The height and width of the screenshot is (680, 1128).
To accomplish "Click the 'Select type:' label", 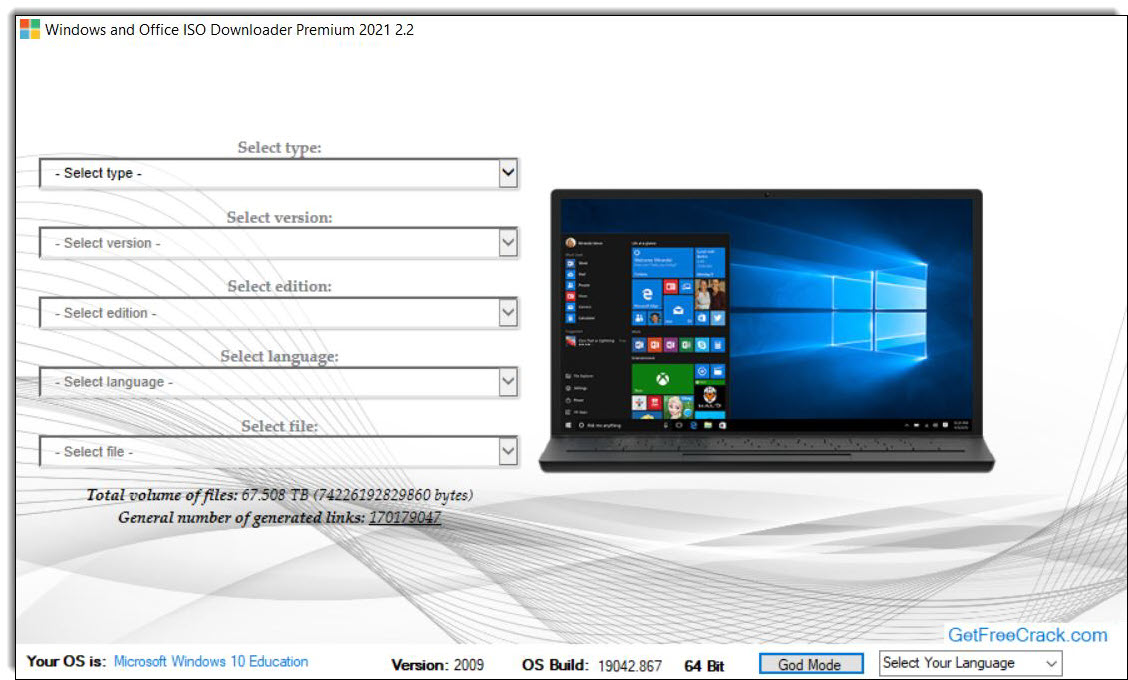I will point(279,148).
